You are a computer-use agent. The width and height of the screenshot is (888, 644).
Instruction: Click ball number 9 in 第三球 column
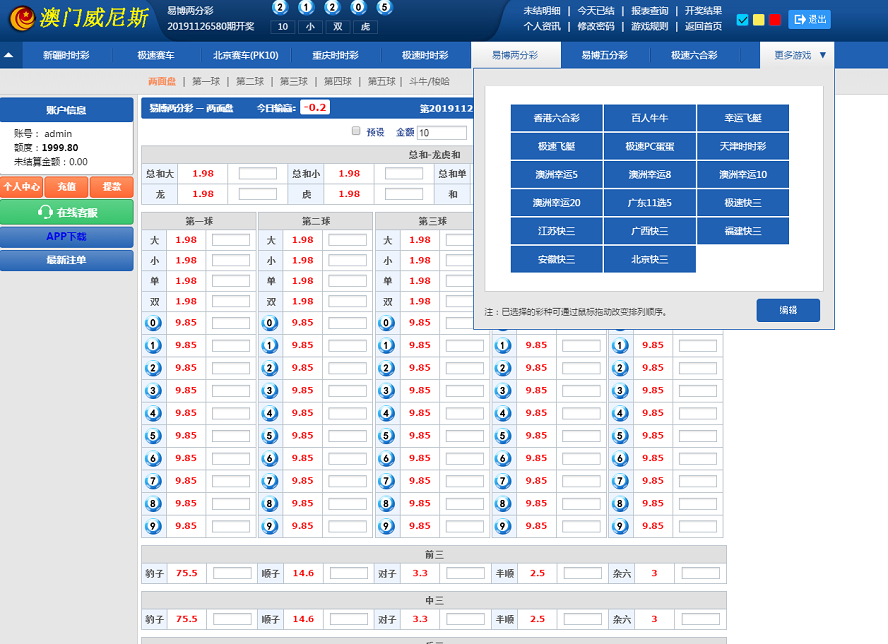[388, 526]
